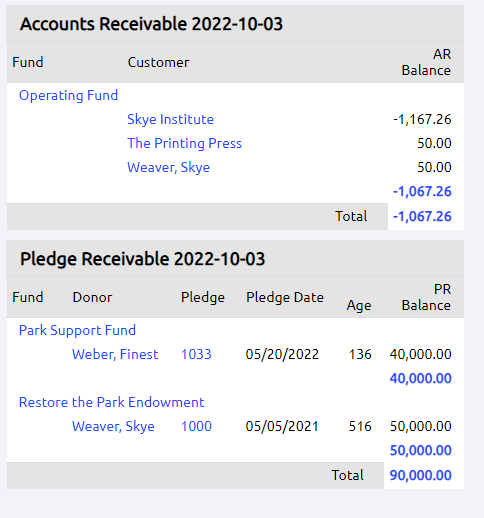Open Restore the Park Endowment fund link
Image resolution: width=484 pixels, height=518 pixels.
click(x=111, y=403)
